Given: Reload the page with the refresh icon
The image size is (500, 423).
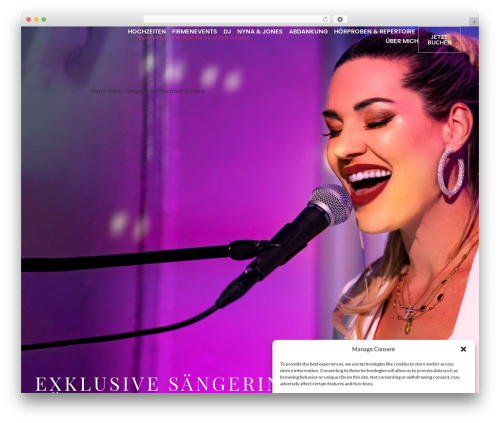Looking at the screenshot, I should 325,19.
